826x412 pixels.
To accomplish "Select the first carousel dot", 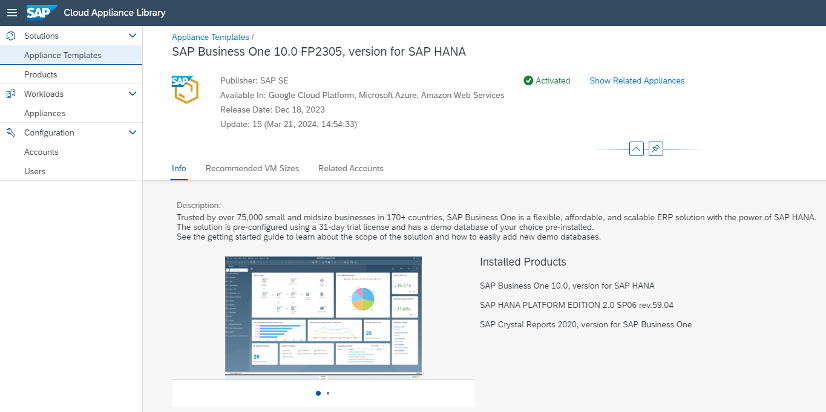I will tap(318, 393).
